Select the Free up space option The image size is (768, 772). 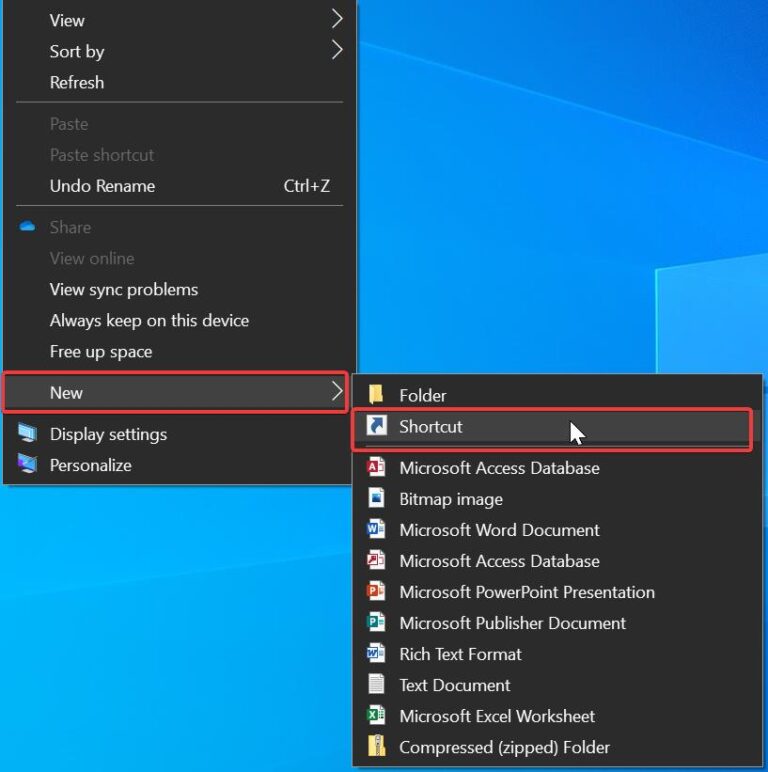pos(101,351)
